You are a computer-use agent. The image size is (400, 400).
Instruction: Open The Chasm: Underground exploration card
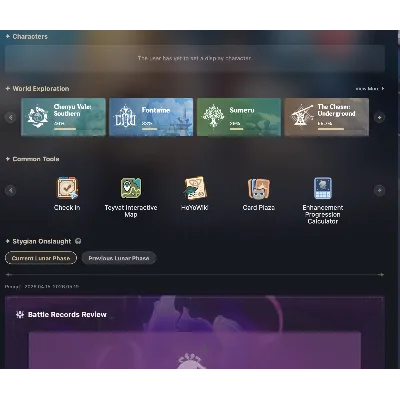(327, 117)
